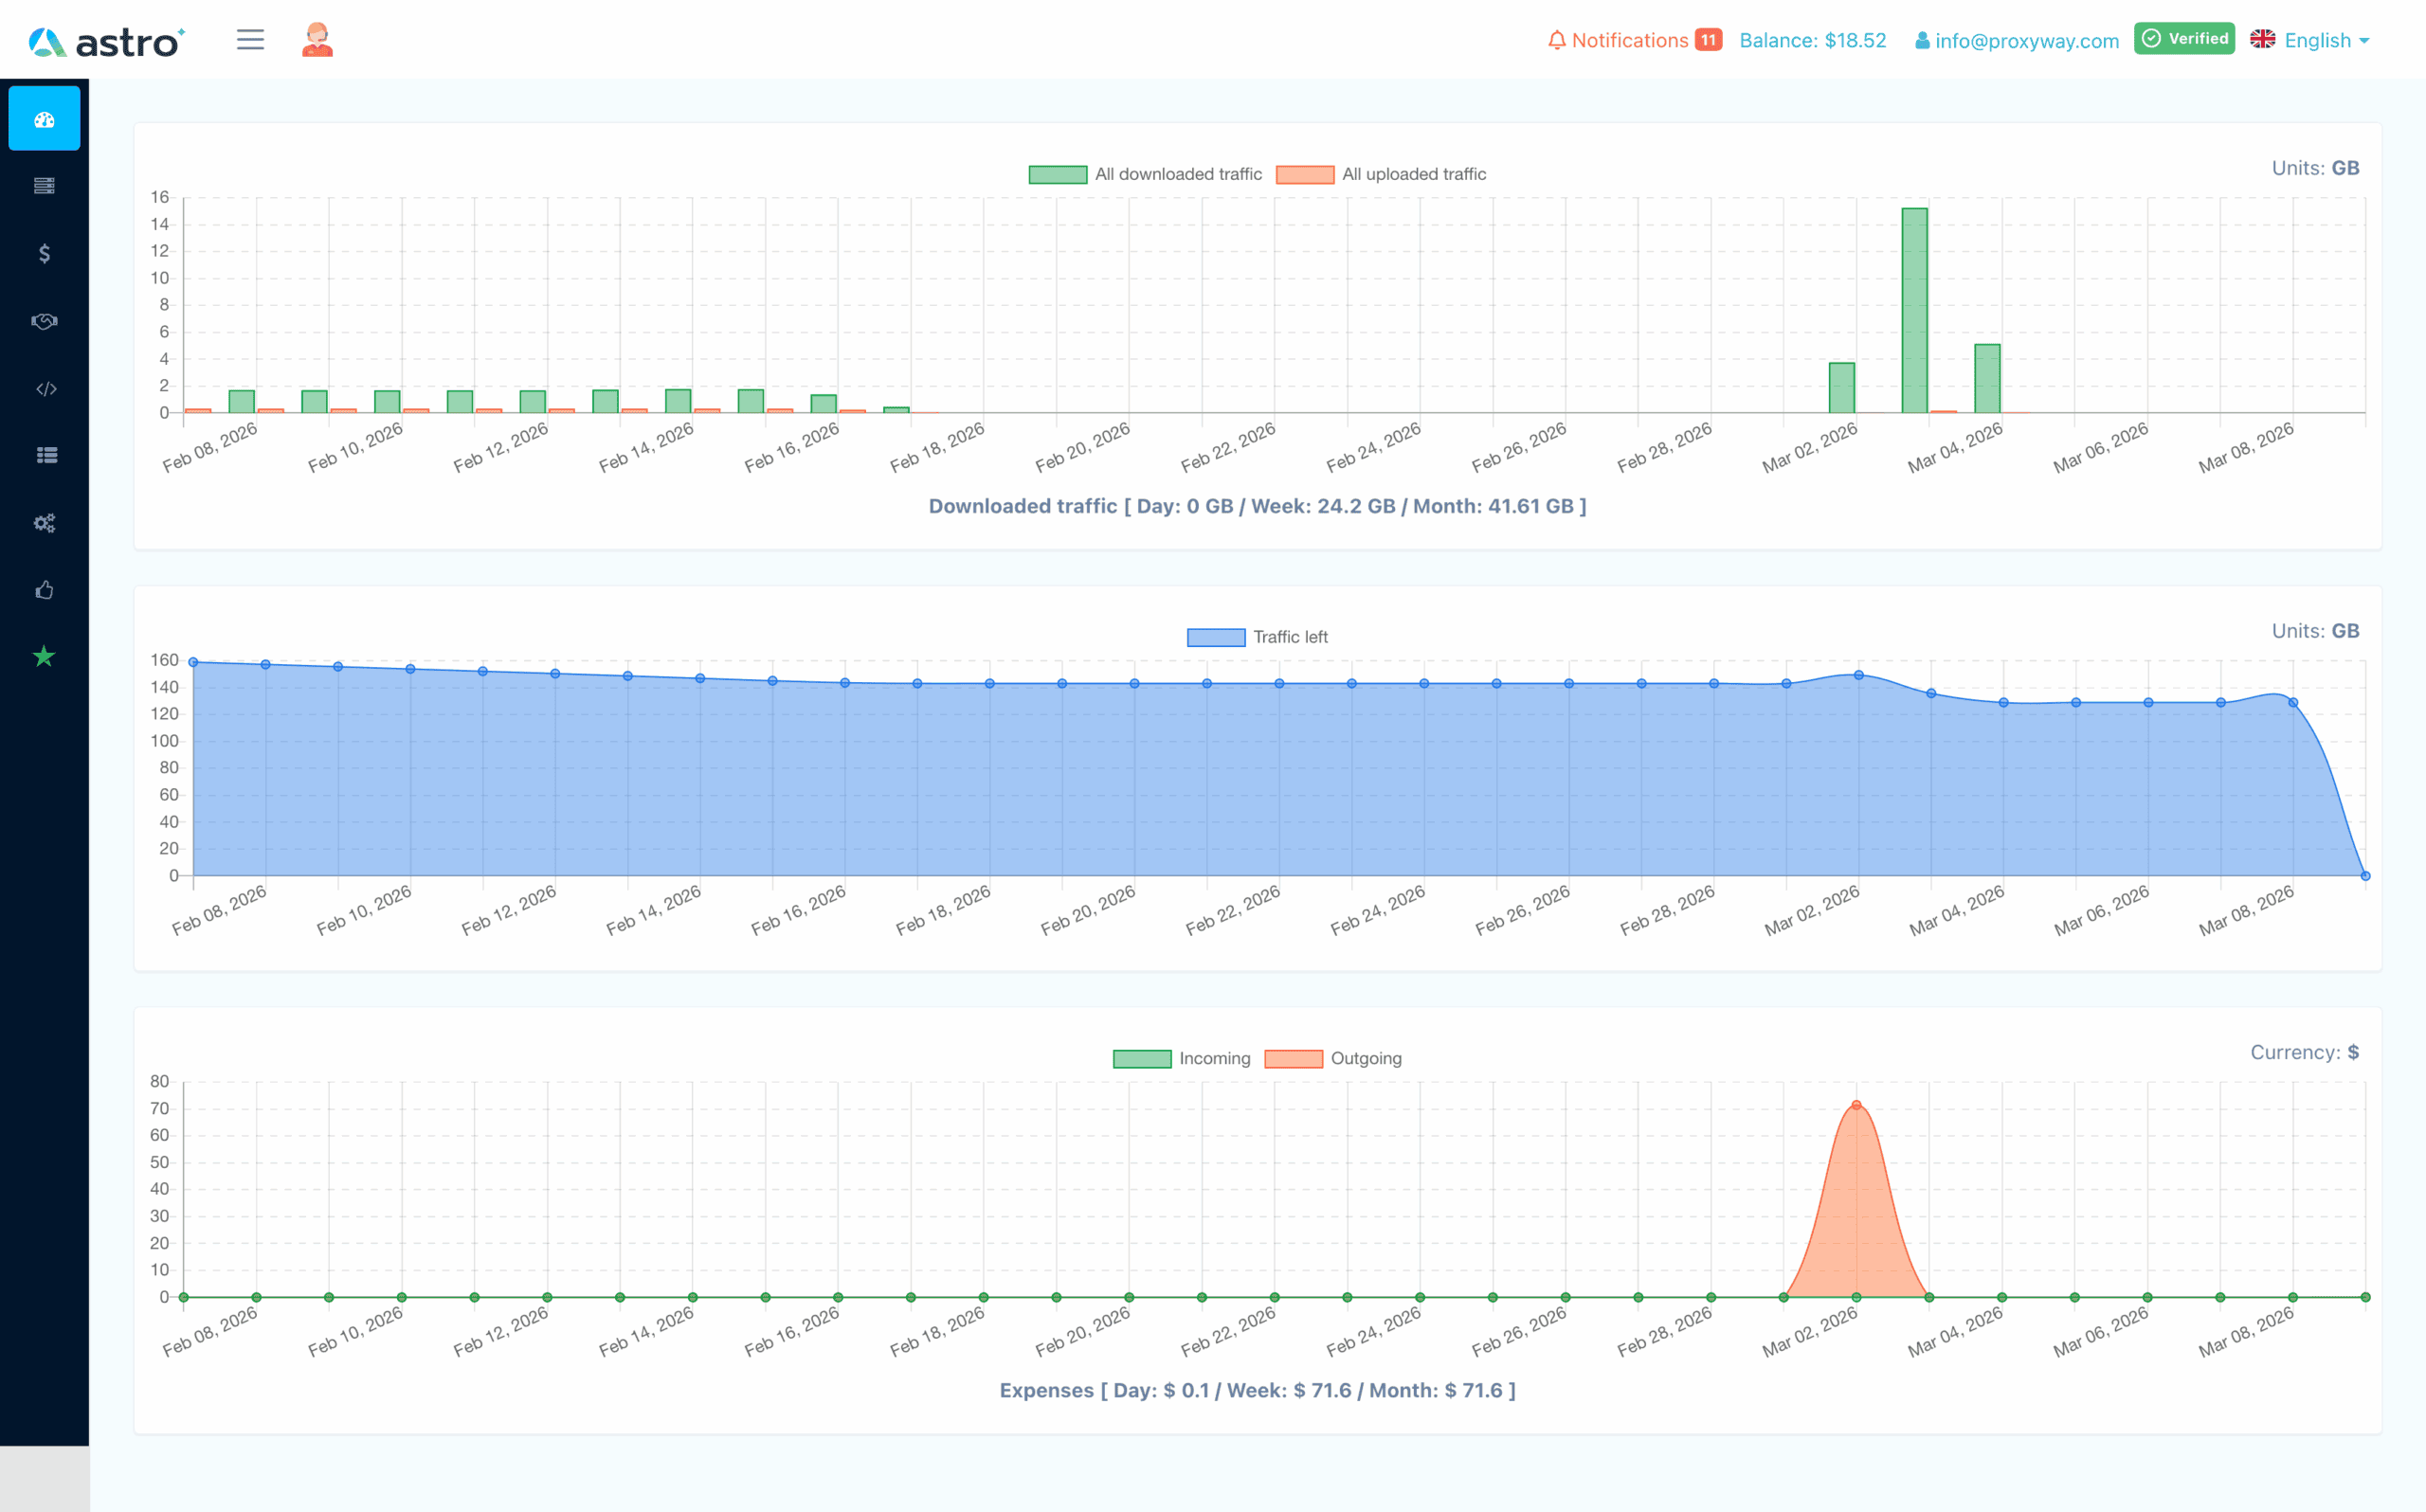Click the handshake partnership sidebar icon

point(44,321)
